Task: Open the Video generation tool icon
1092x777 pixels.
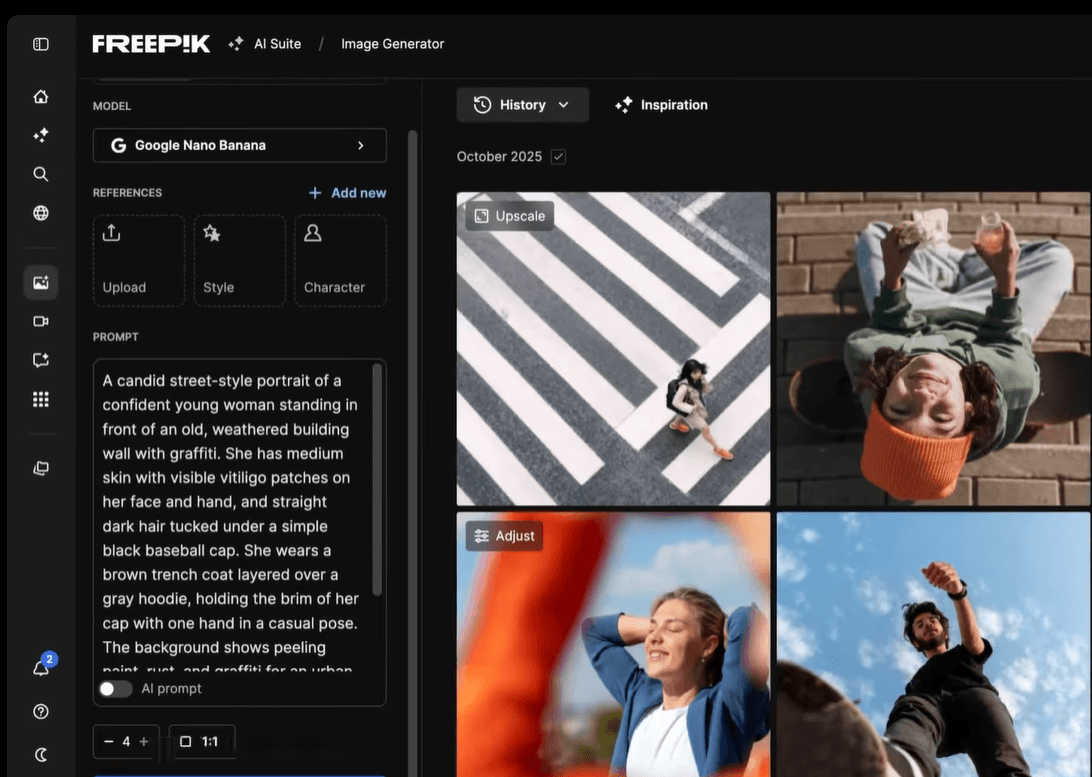Action: 37,319
